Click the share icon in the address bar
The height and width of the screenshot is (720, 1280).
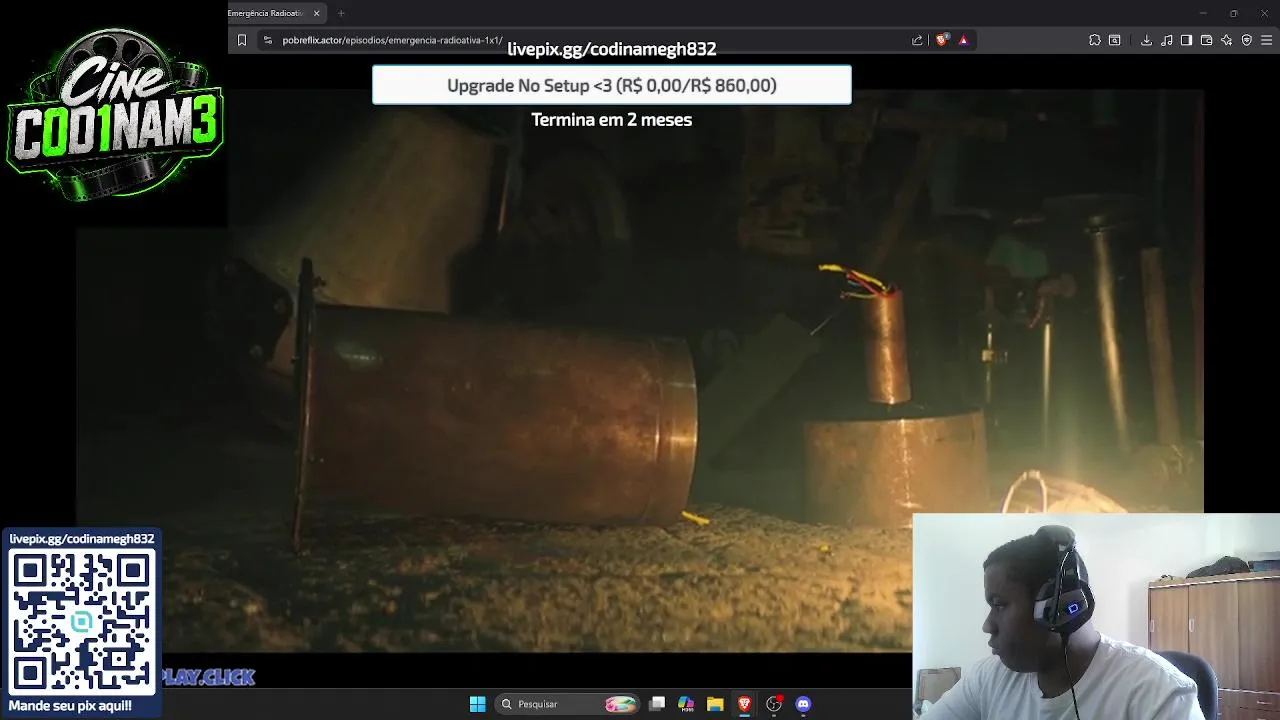tap(917, 40)
